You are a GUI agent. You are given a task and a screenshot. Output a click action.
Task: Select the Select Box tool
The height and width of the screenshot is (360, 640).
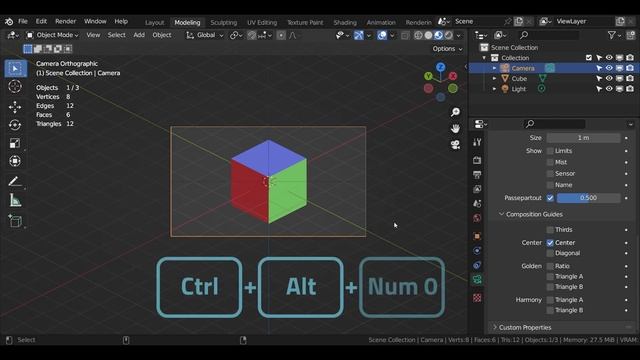tap(16, 68)
